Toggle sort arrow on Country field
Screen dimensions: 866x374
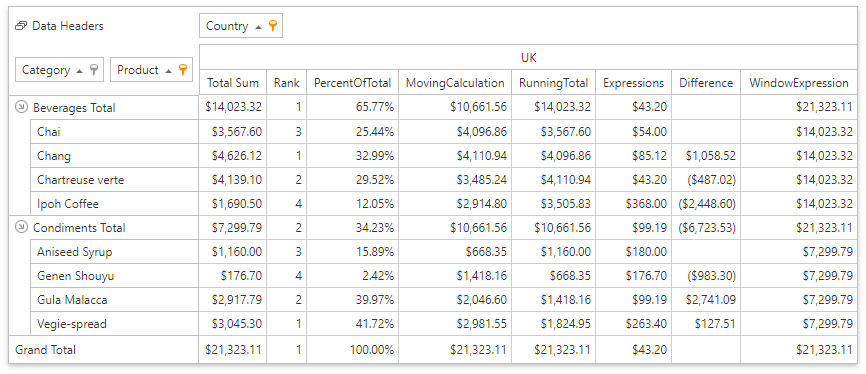[x=258, y=27]
